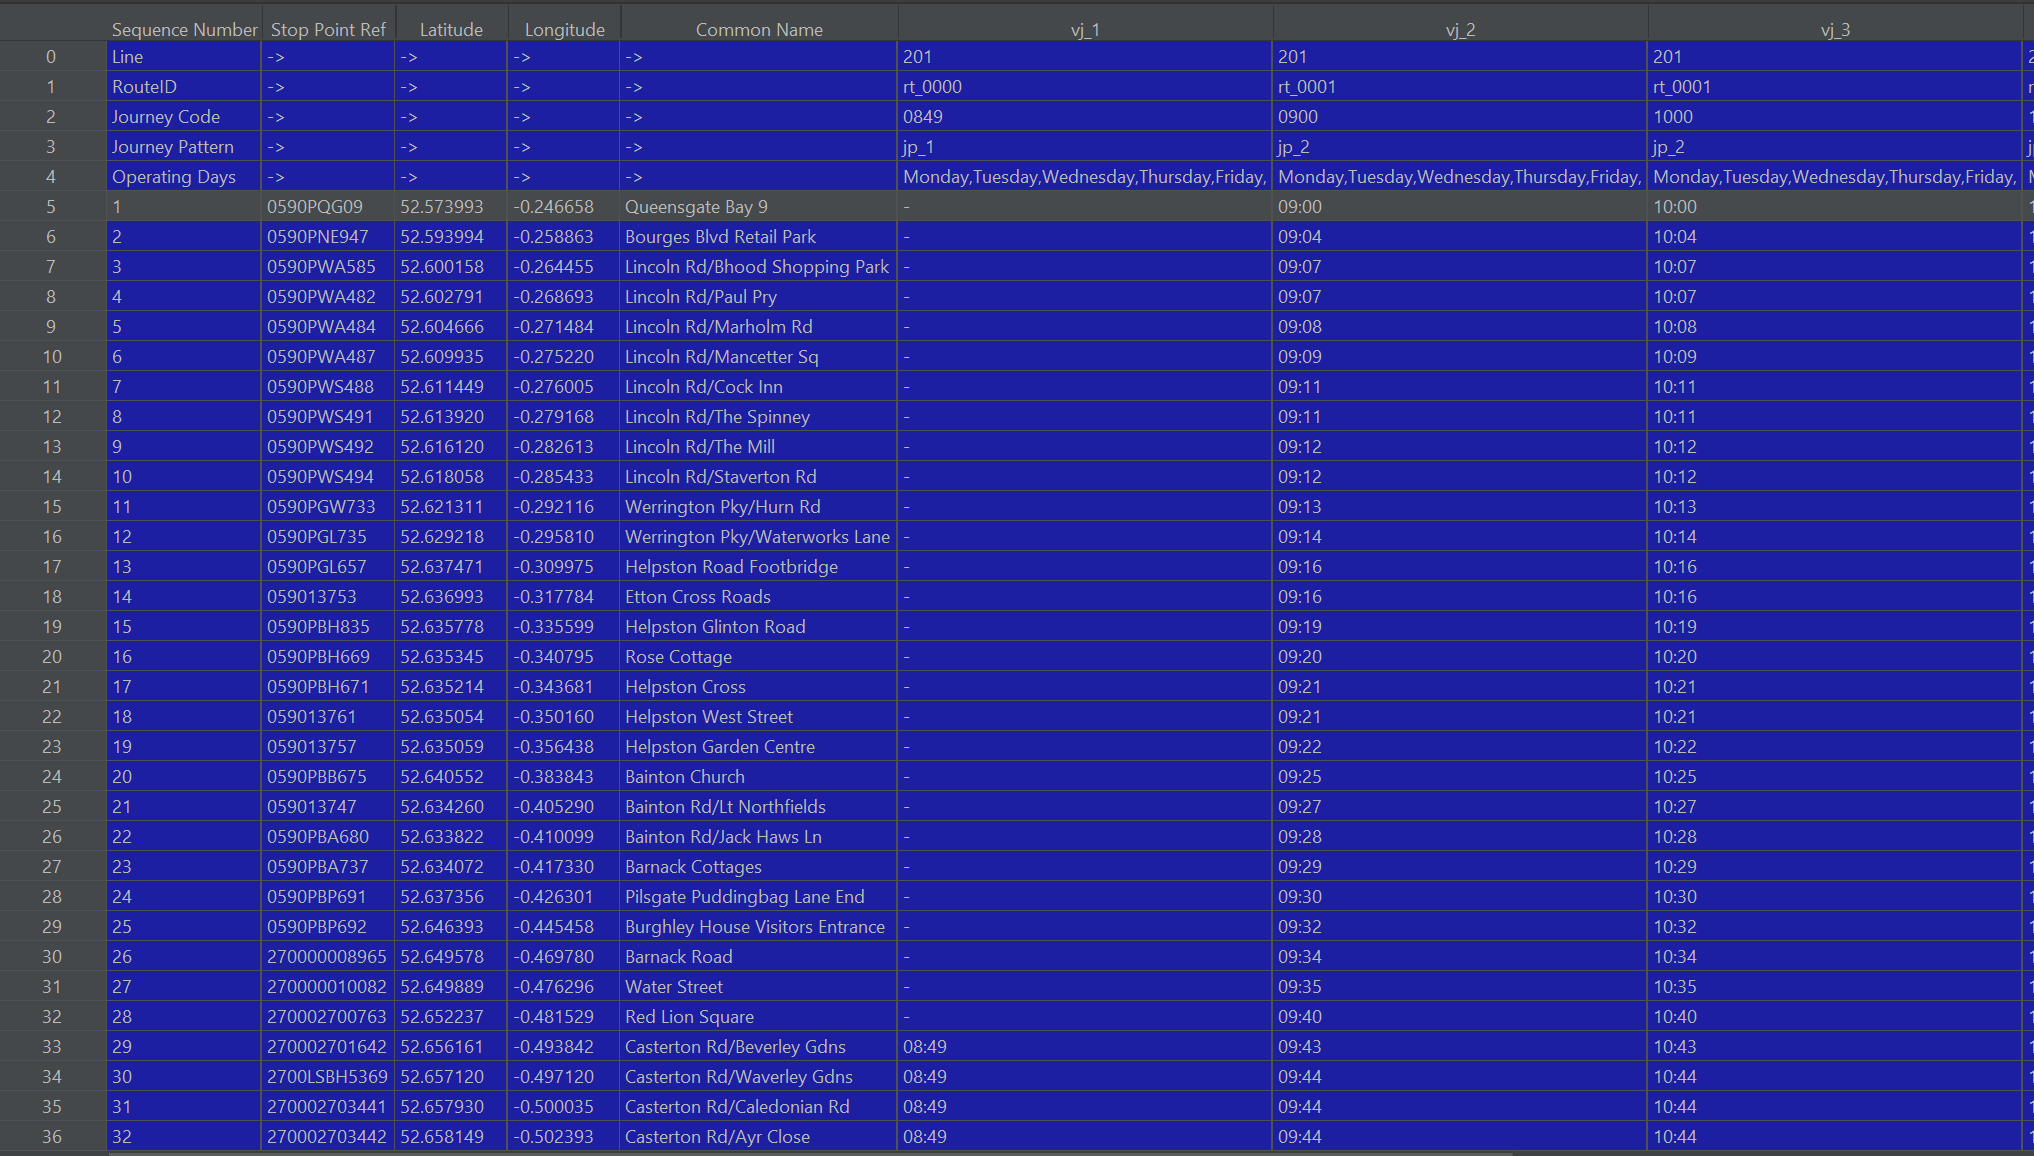Screen dimensions: 2034x1156
Task: Select the Lincoln Rd/The Spinney cell
Action: click(759, 417)
